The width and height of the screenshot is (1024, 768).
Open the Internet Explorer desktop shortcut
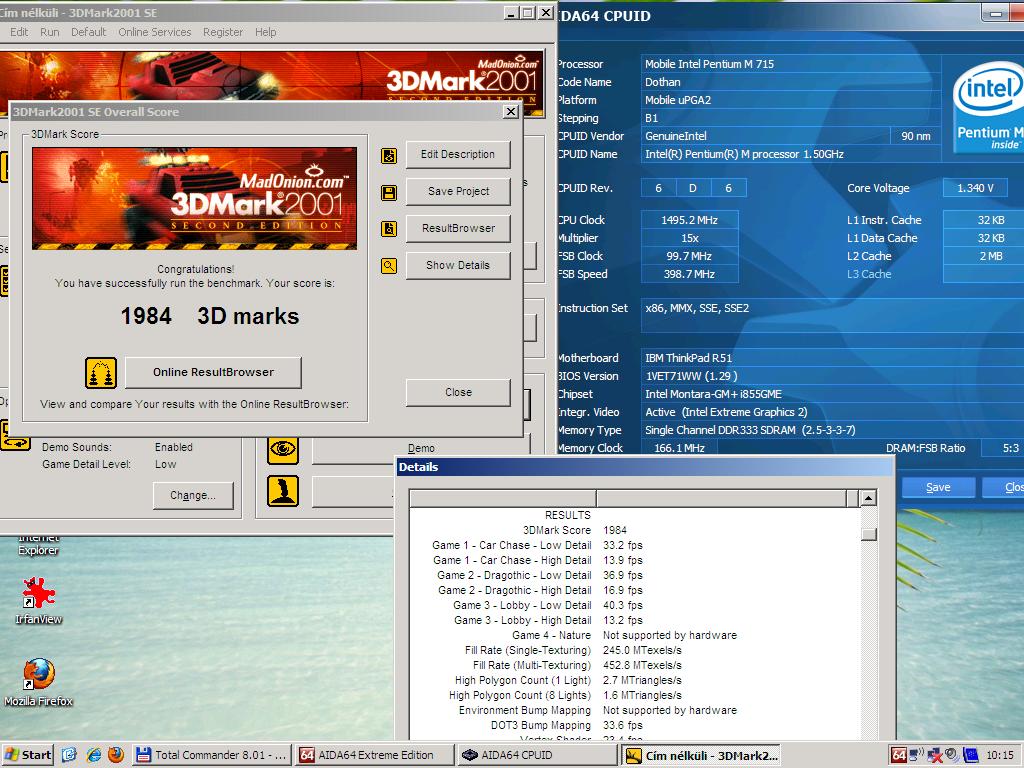tap(39, 545)
